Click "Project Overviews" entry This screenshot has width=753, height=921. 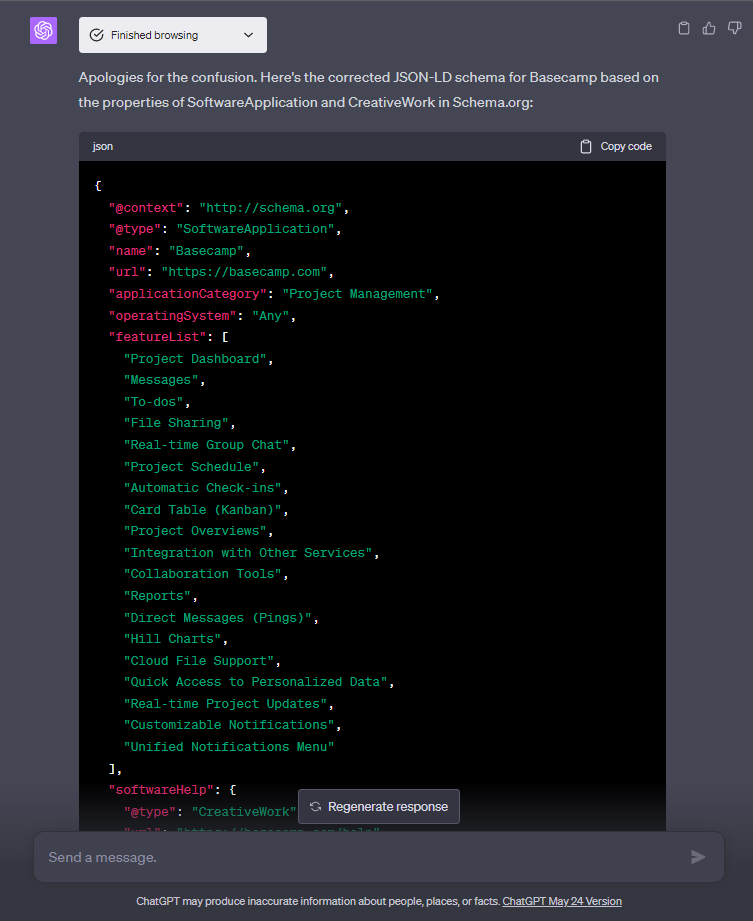[x=195, y=531]
